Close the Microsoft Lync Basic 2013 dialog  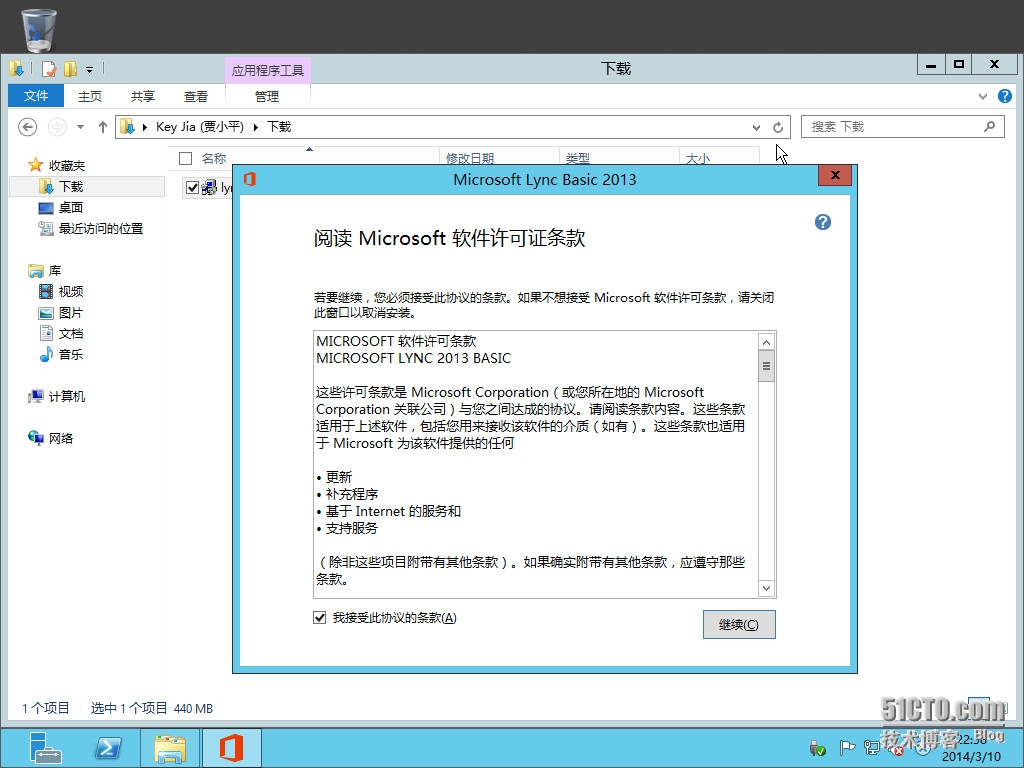835,175
